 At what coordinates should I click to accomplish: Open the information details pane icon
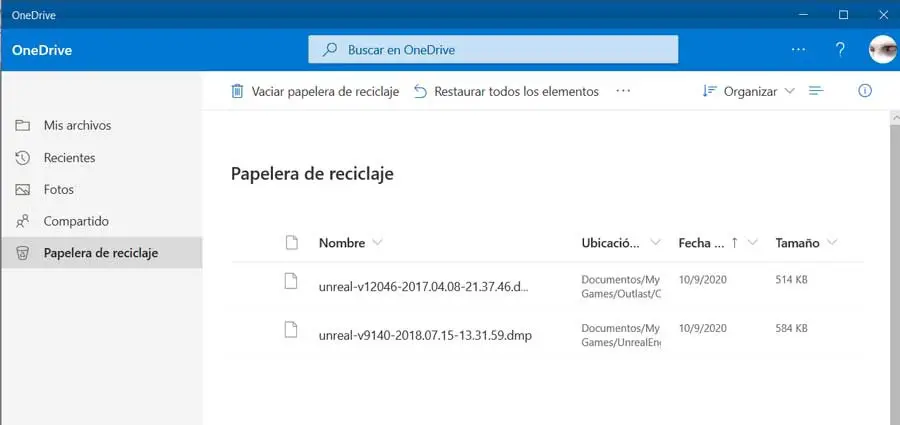pyautogui.click(x=865, y=91)
